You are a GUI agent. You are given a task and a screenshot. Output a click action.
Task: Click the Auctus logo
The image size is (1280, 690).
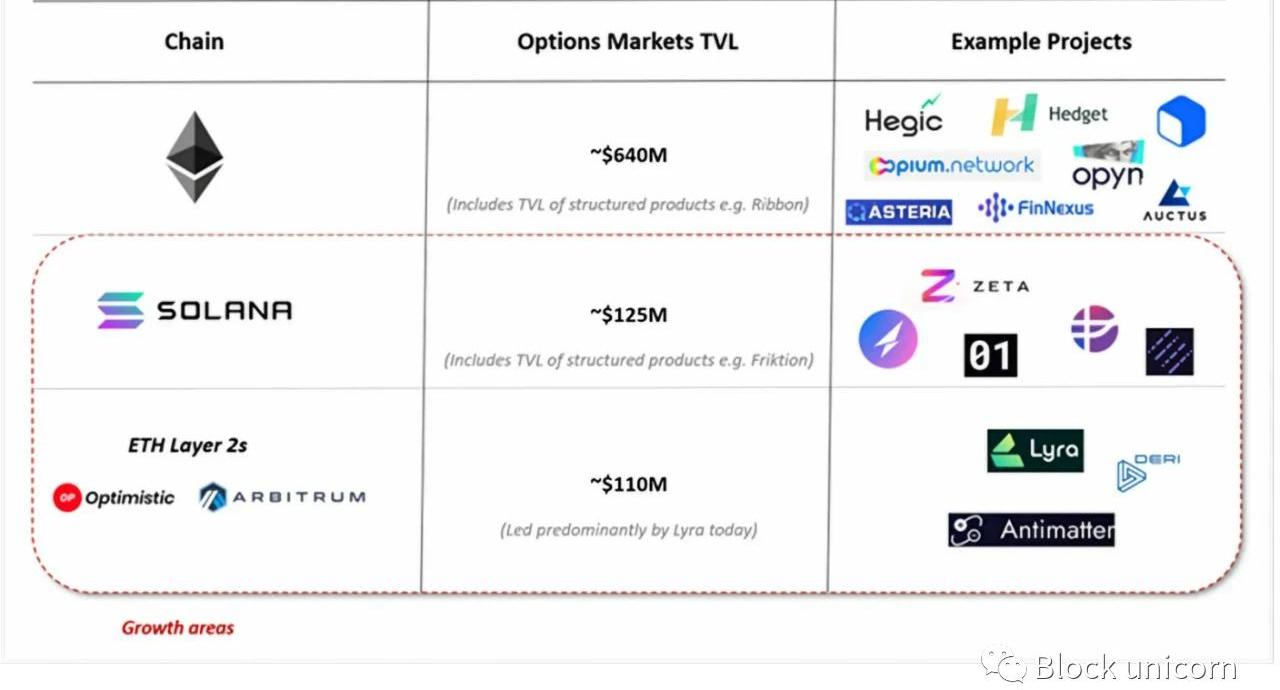coord(1175,201)
